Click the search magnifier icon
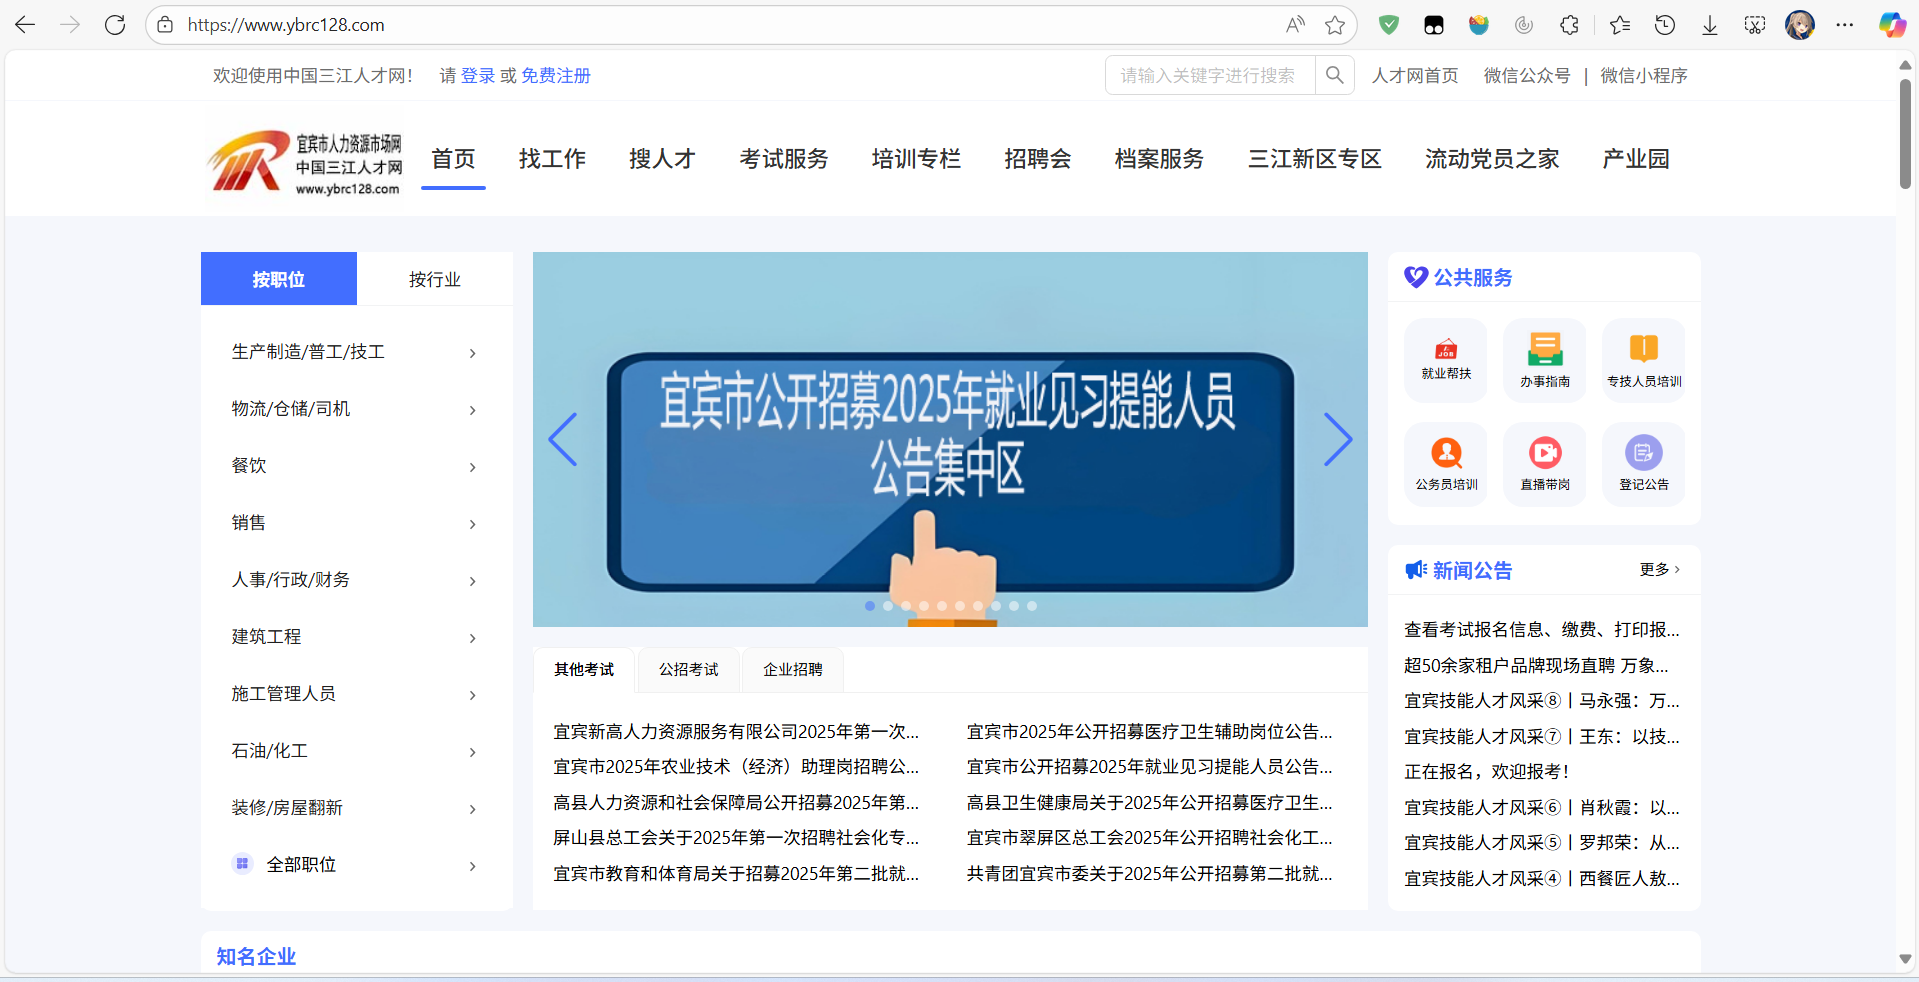This screenshot has width=1919, height=982. click(x=1334, y=75)
